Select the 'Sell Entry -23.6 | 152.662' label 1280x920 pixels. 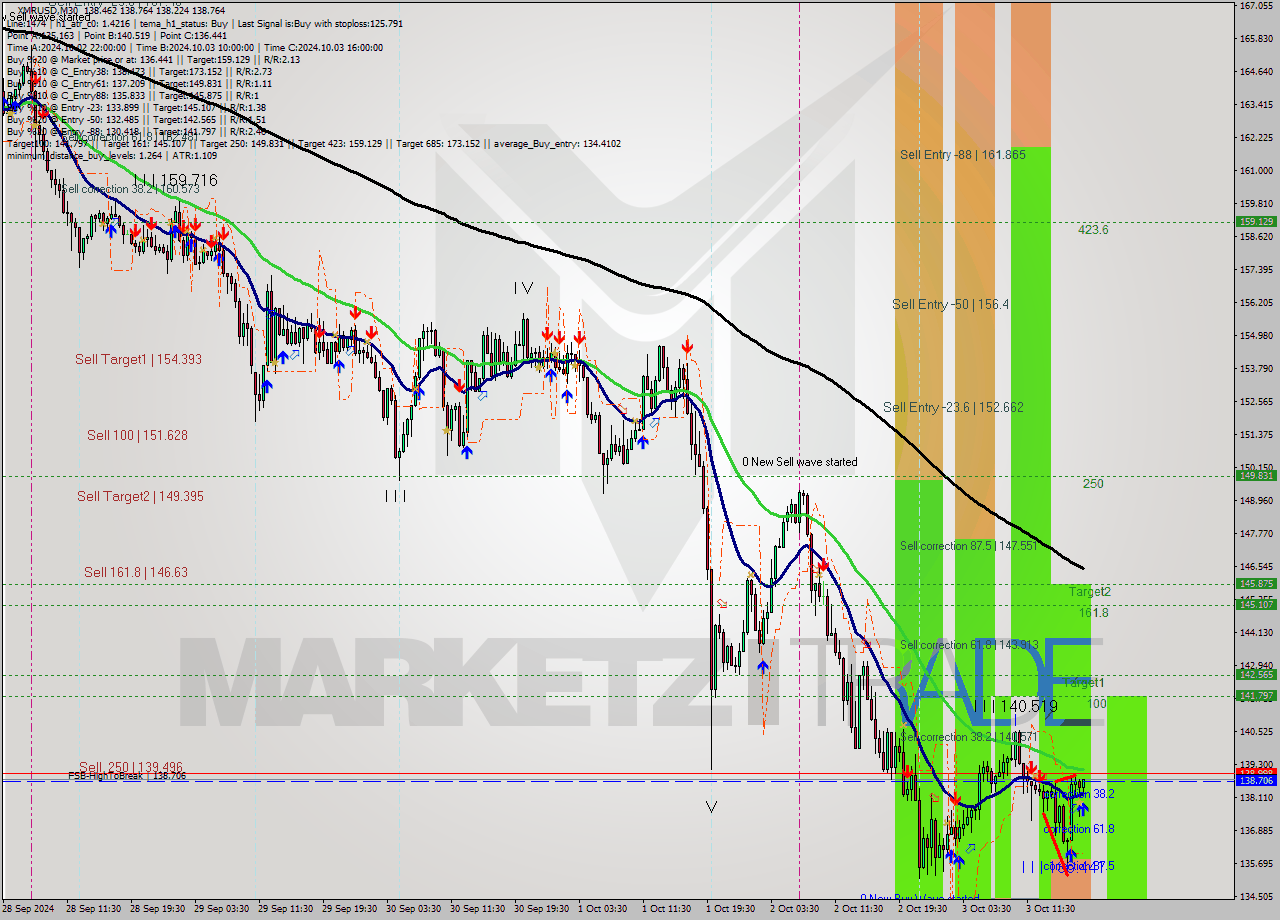coord(953,407)
